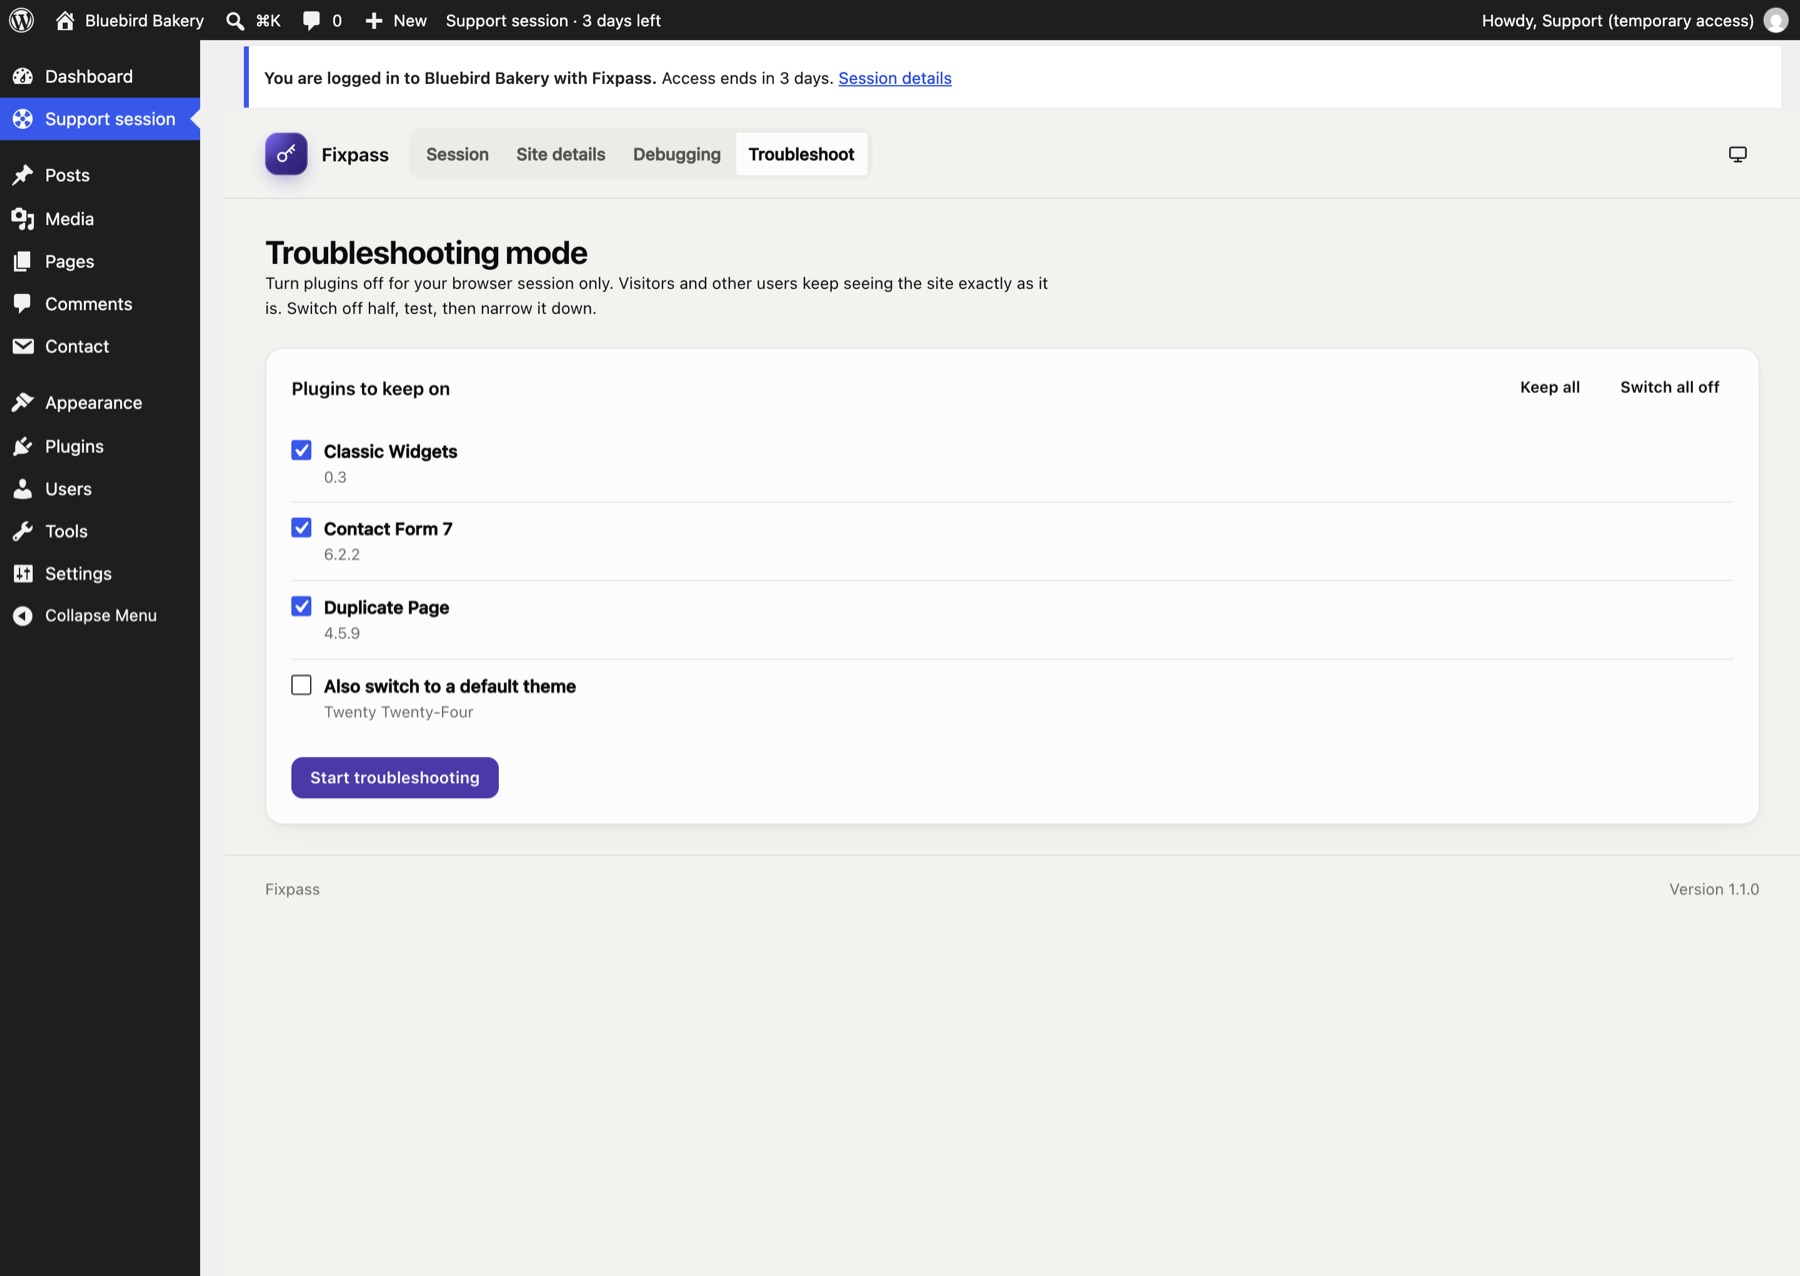The width and height of the screenshot is (1800, 1276).
Task: Click Howdy, Support (temporary access)
Action: click(x=1618, y=20)
